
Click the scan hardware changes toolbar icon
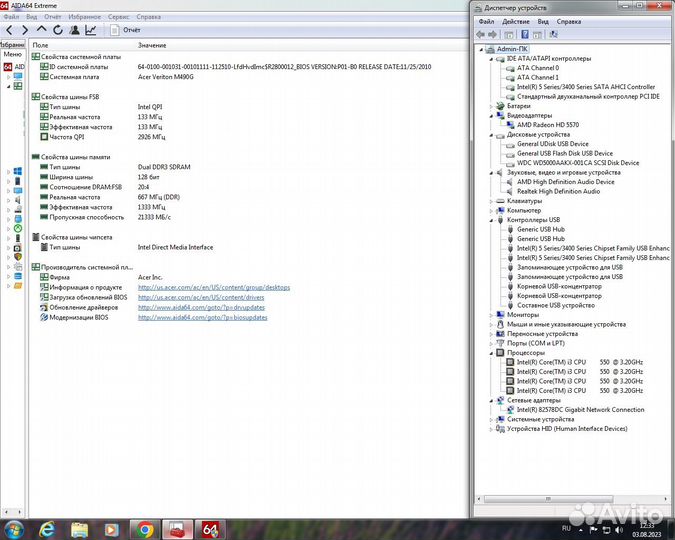pyautogui.click(x=554, y=34)
